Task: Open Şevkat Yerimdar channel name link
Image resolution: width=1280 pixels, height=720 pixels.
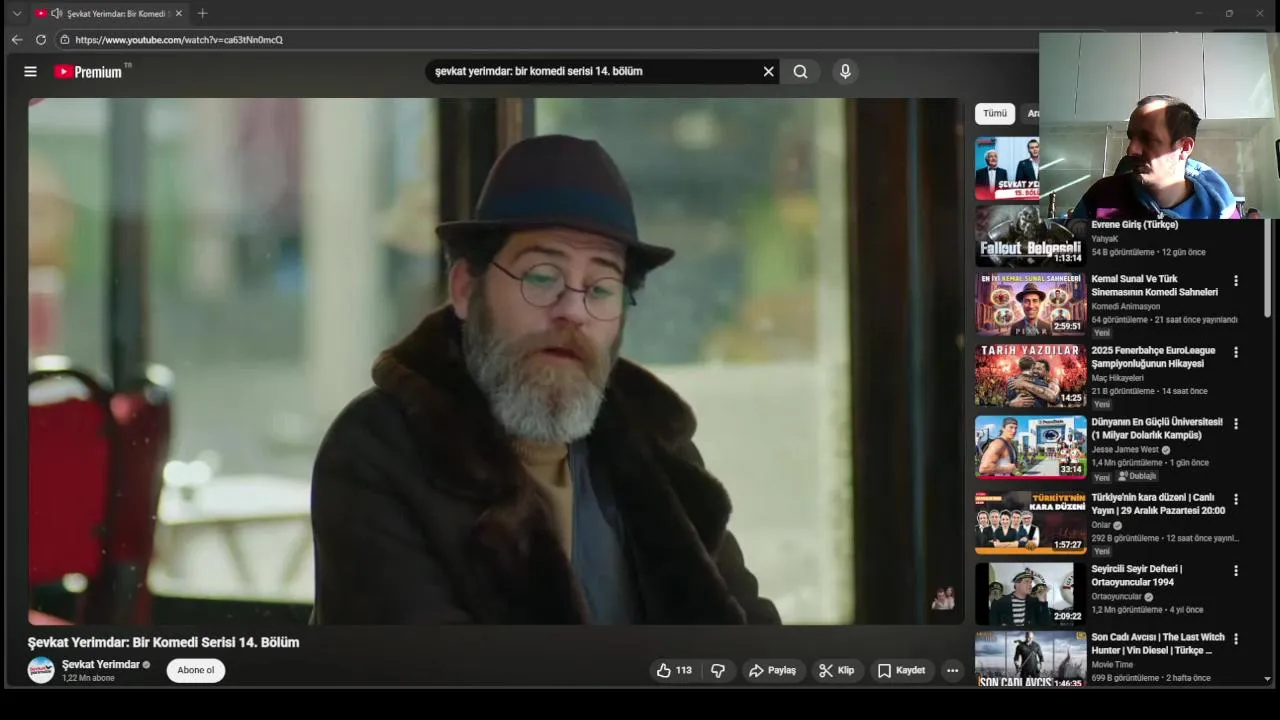Action: [101, 664]
